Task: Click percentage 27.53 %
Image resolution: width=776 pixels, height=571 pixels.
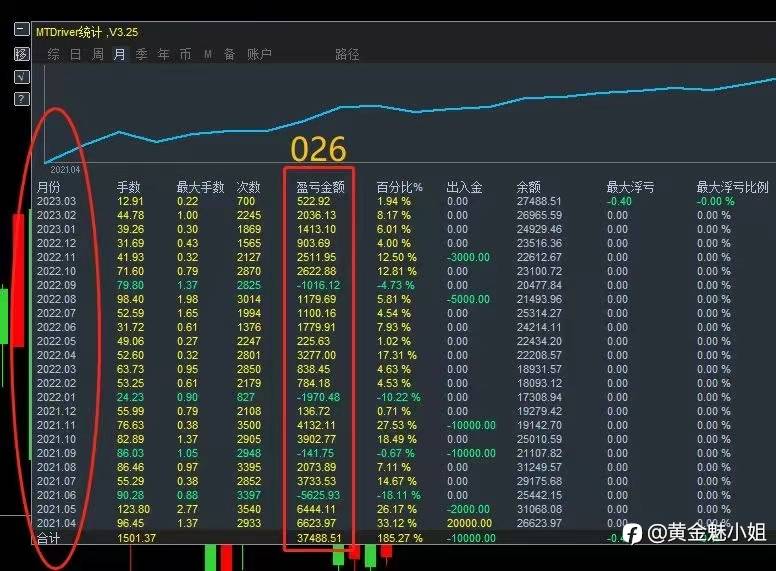Action: [397, 425]
